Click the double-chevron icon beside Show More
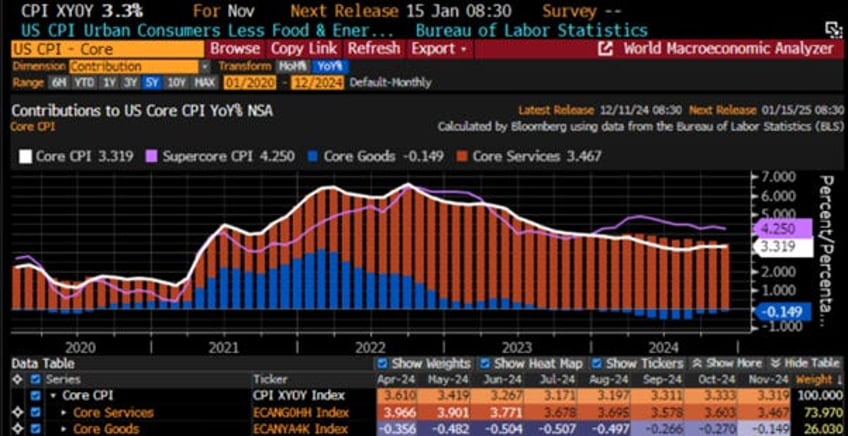 click(x=697, y=364)
